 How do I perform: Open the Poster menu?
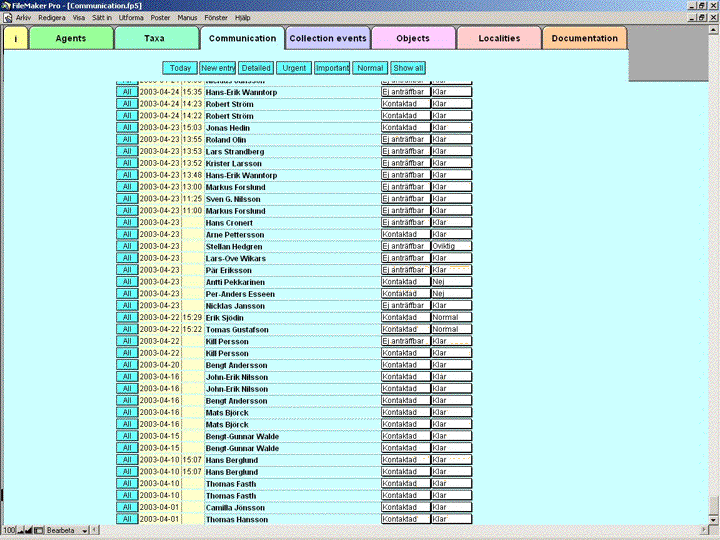point(160,17)
